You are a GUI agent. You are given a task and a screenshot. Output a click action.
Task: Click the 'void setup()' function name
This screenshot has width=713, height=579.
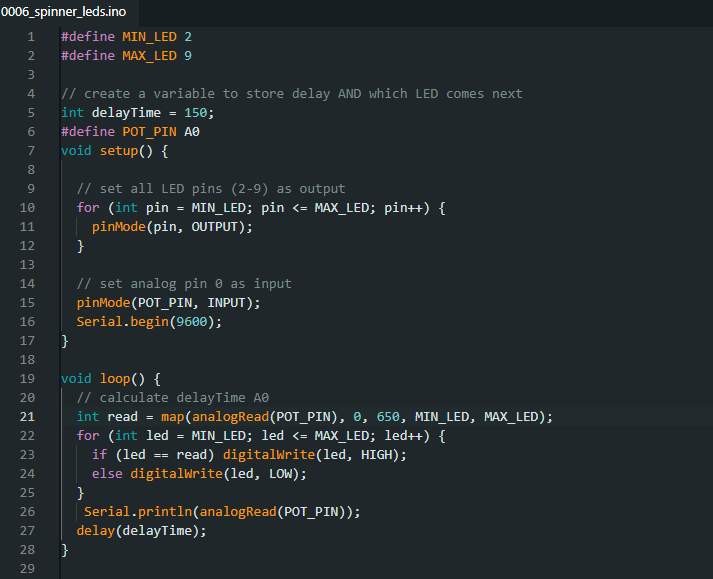(118, 151)
